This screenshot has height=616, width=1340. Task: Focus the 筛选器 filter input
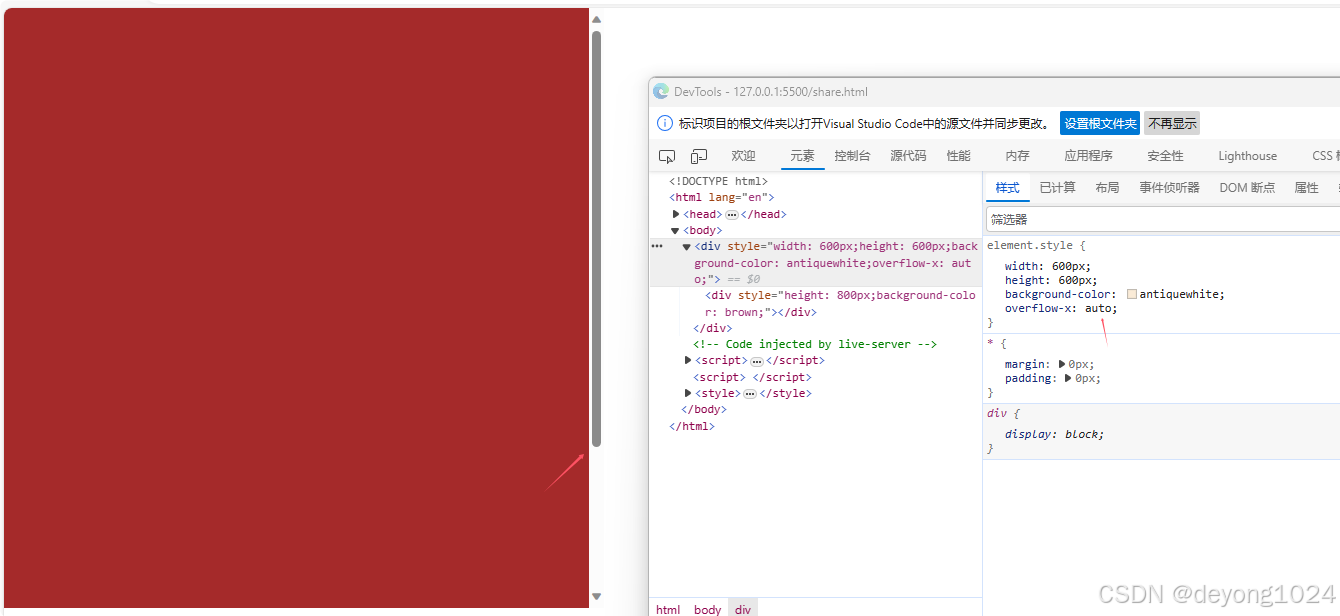click(x=1163, y=219)
